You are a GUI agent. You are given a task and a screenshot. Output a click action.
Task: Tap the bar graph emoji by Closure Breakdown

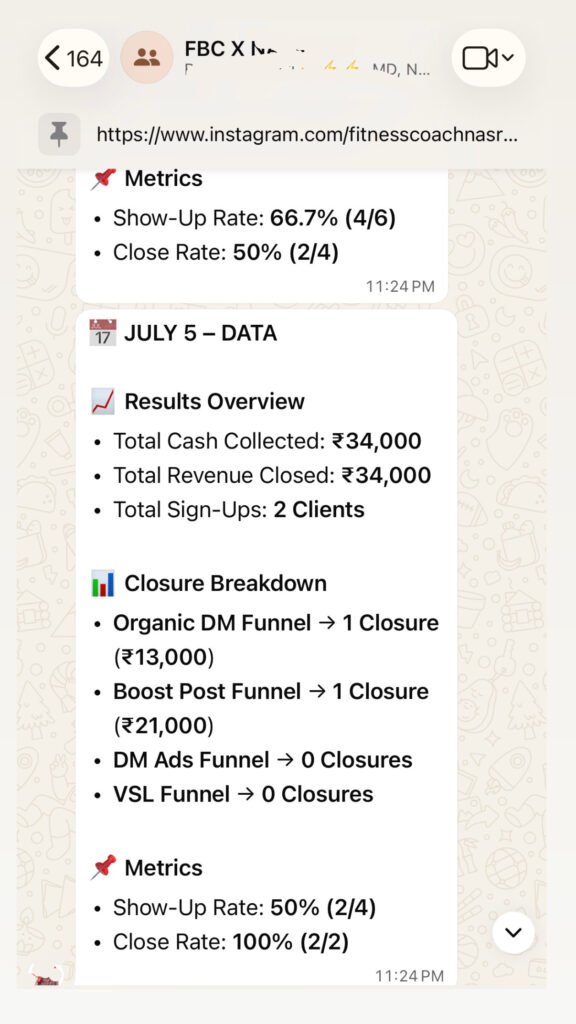click(103, 583)
